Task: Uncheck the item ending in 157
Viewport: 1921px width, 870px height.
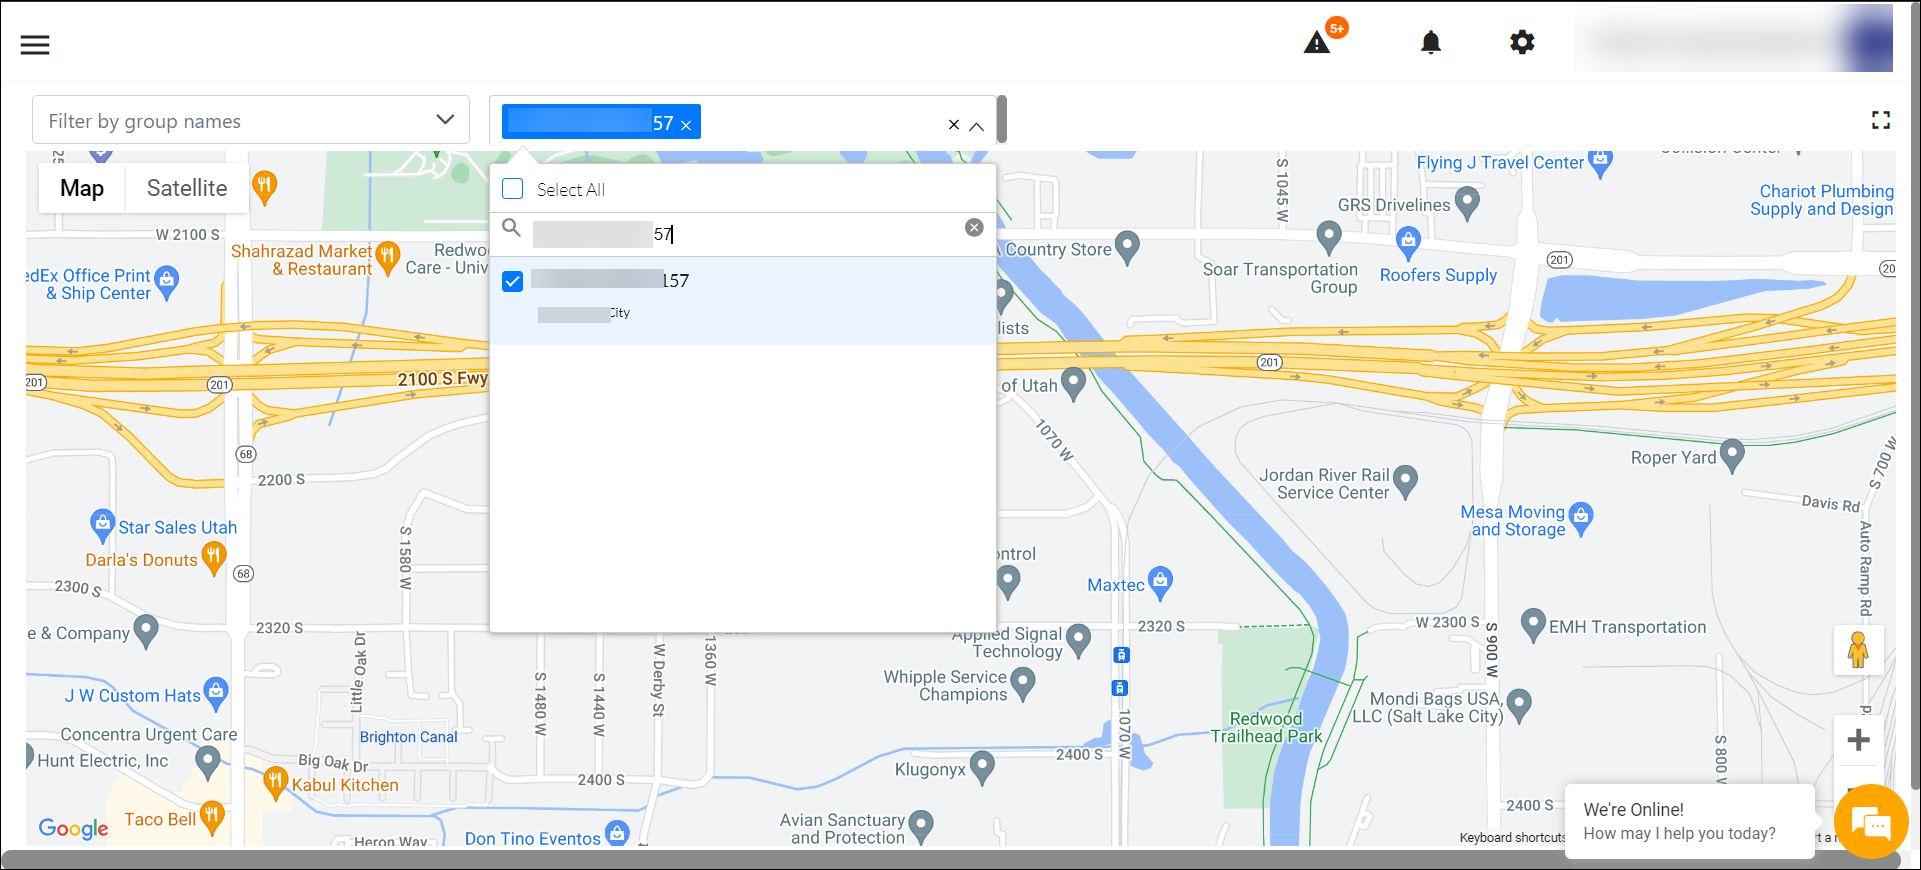Action: 513,281
